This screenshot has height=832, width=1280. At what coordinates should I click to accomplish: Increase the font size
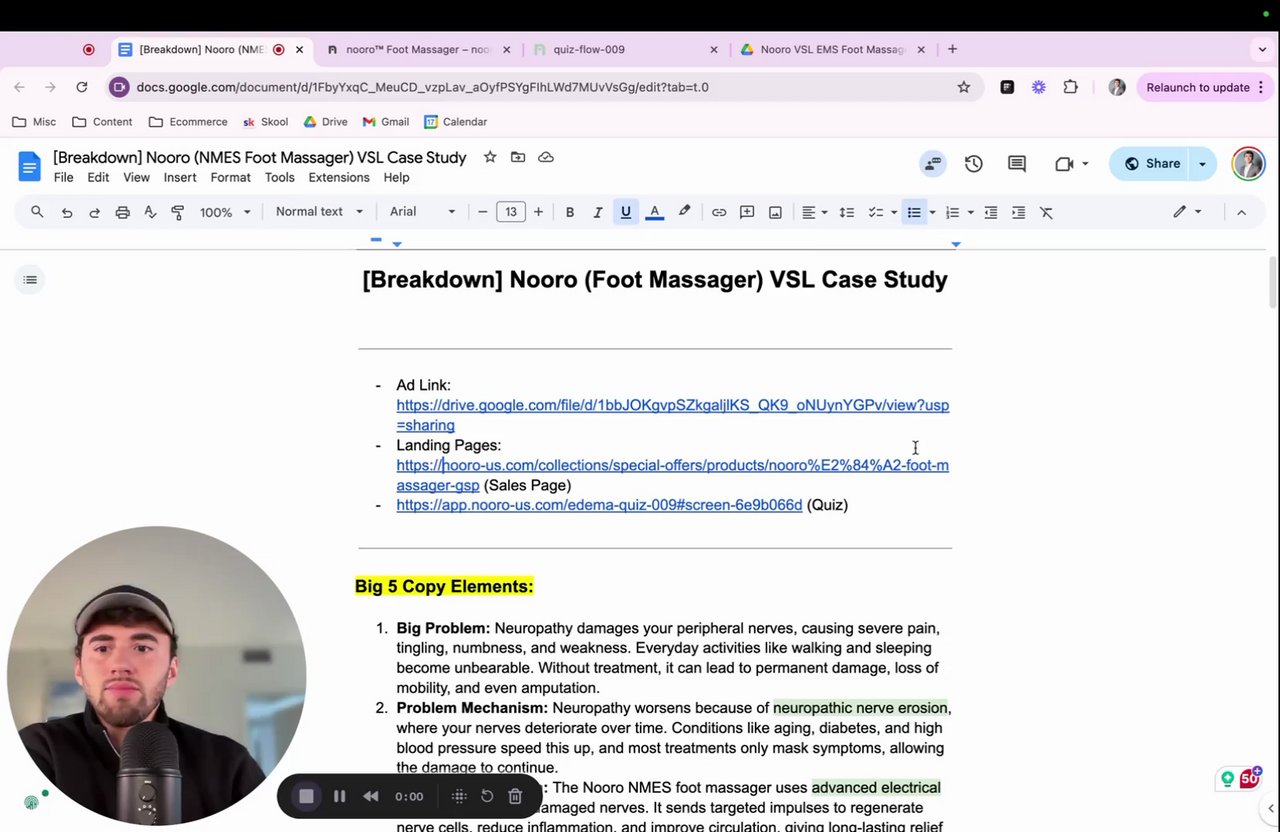538,212
